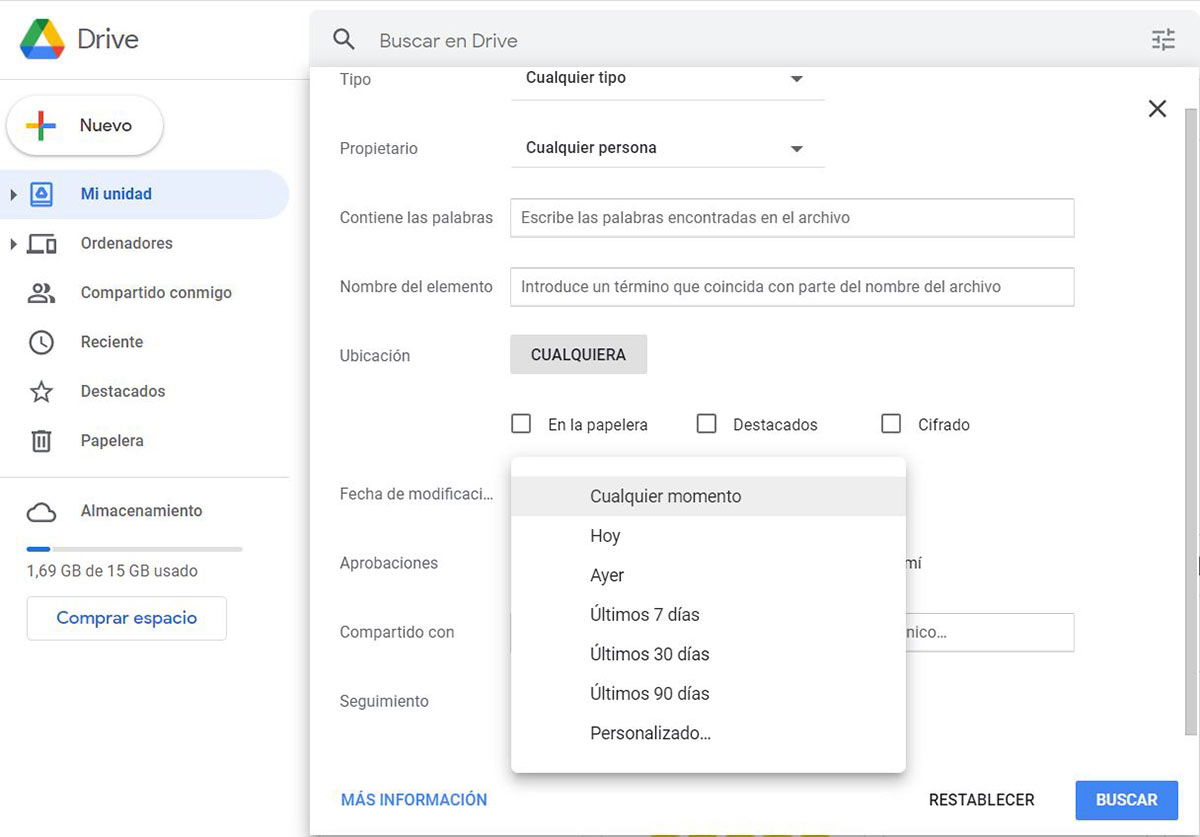
Task: Select the Mi unidad icon in sidebar
Action: coord(43,193)
